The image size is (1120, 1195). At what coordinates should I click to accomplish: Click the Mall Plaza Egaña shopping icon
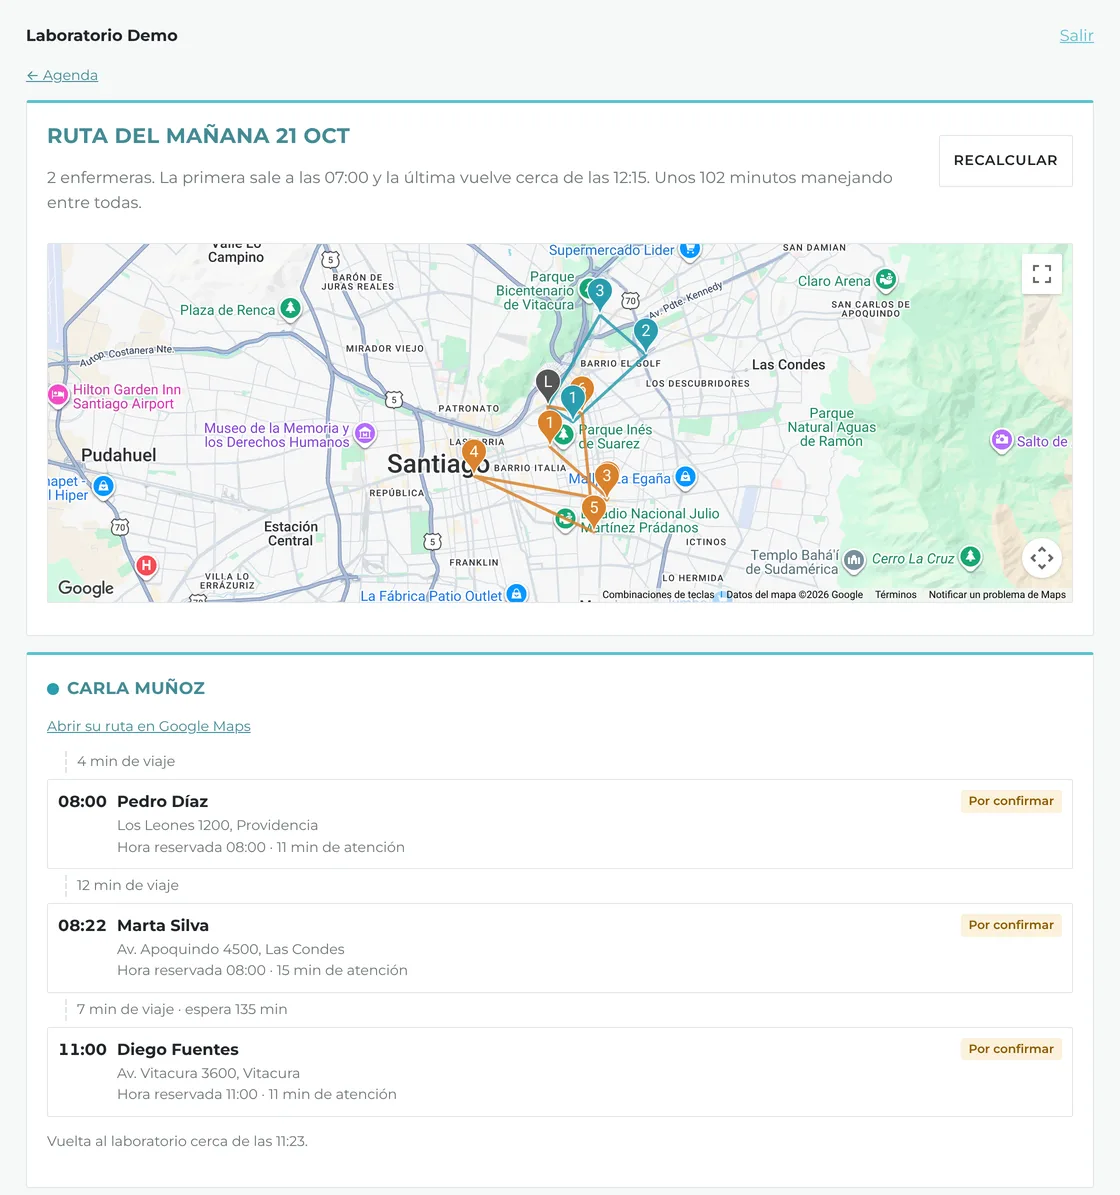686,477
